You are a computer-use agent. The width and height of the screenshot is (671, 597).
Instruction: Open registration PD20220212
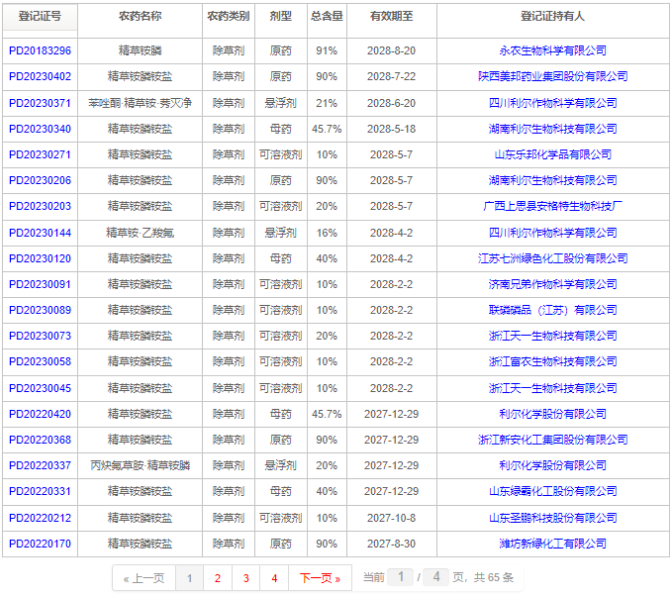coord(40,518)
